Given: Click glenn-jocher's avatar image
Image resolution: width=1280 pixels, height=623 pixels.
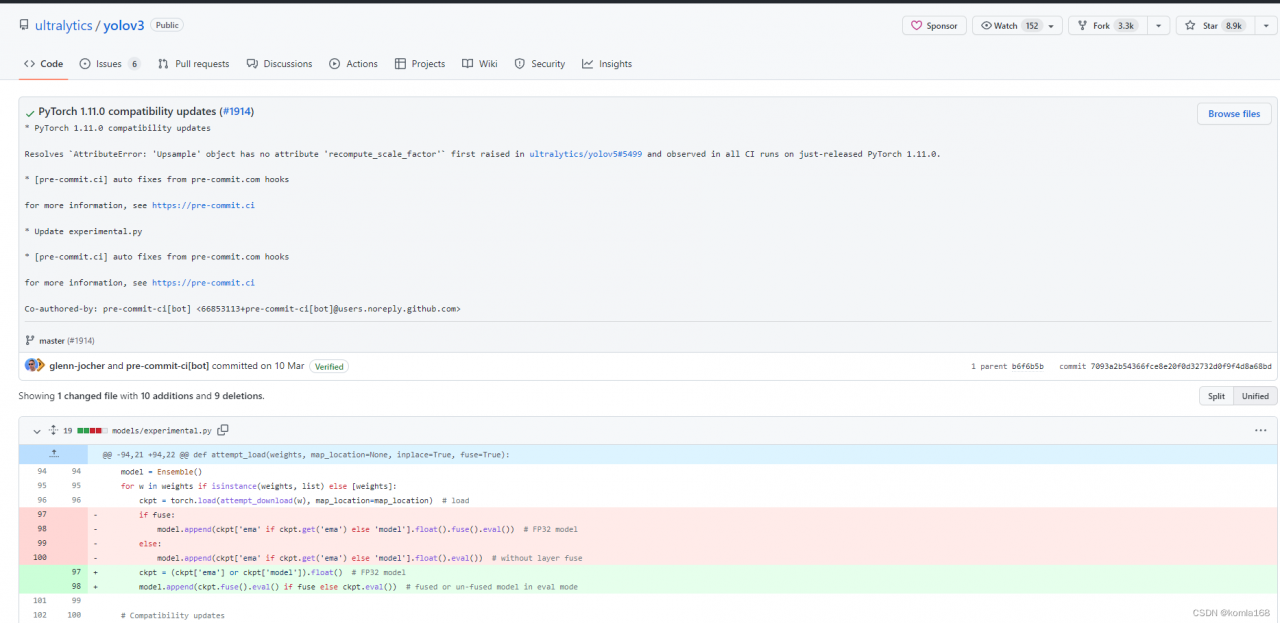Looking at the screenshot, I should pos(32,366).
